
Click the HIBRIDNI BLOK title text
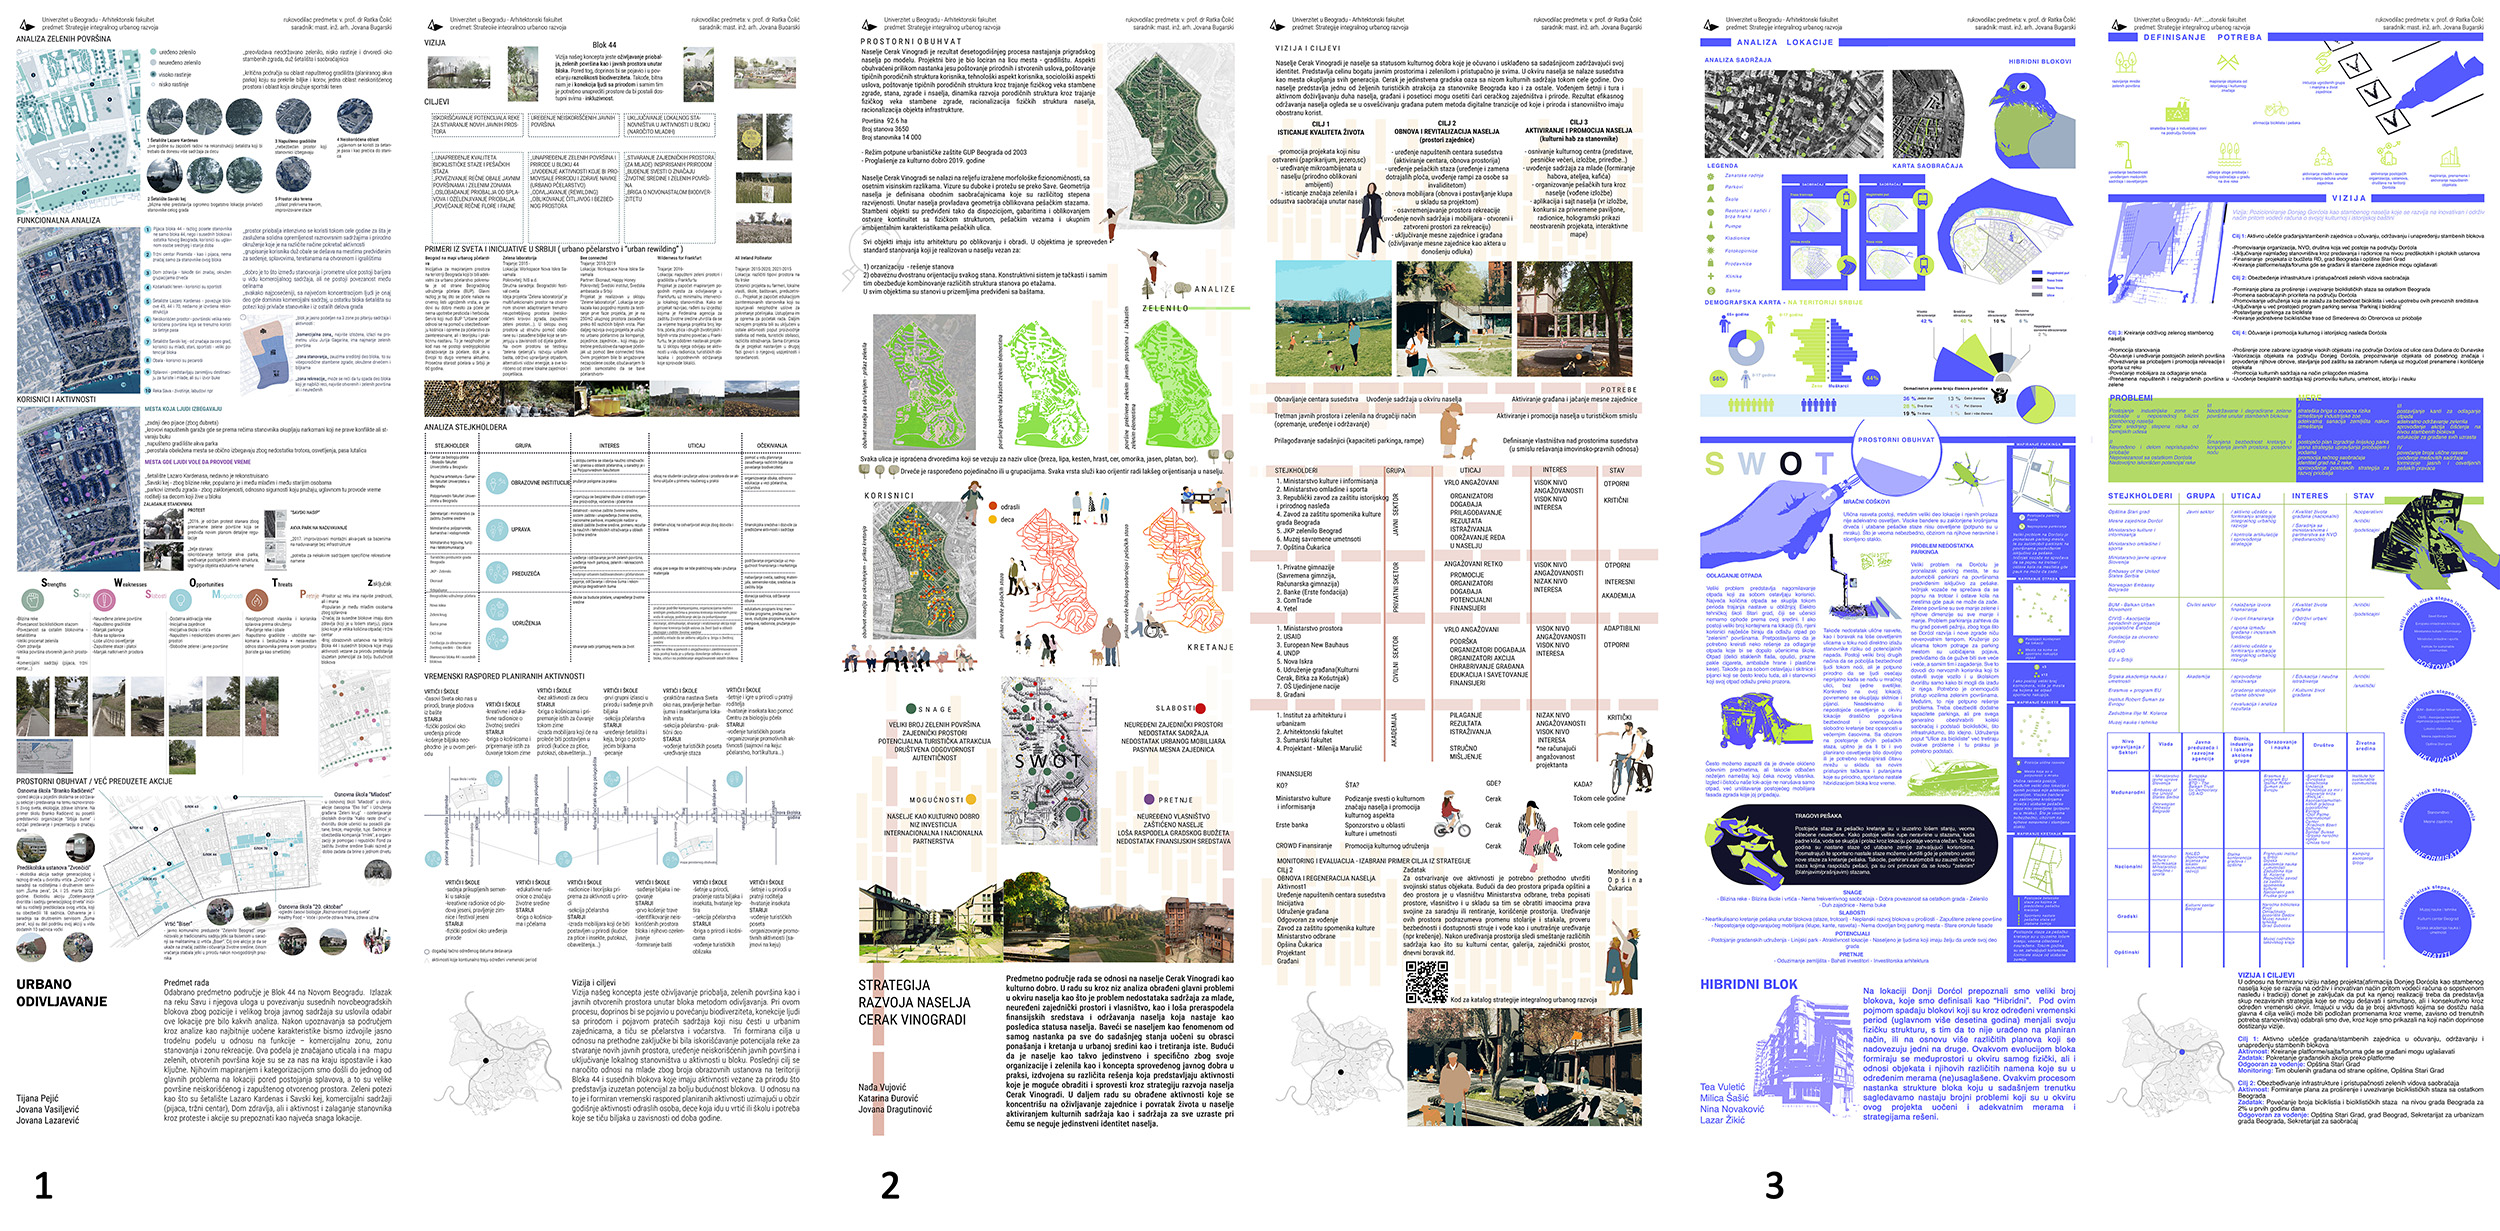tap(1748, 985)
